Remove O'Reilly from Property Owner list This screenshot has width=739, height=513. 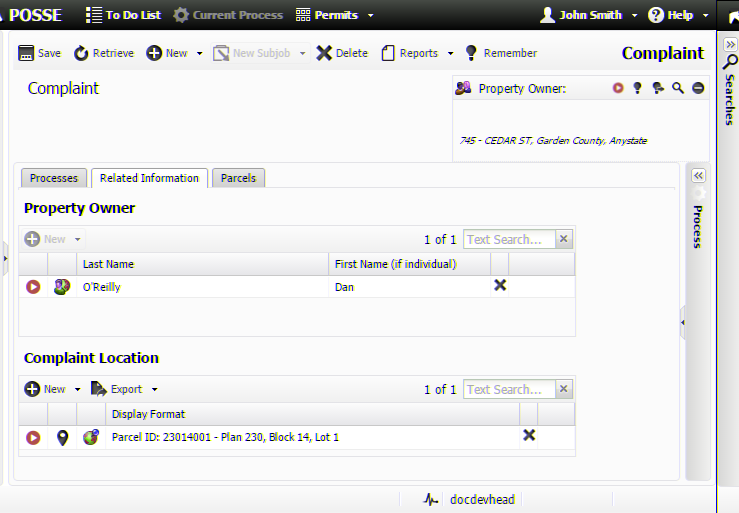point(500,285)
